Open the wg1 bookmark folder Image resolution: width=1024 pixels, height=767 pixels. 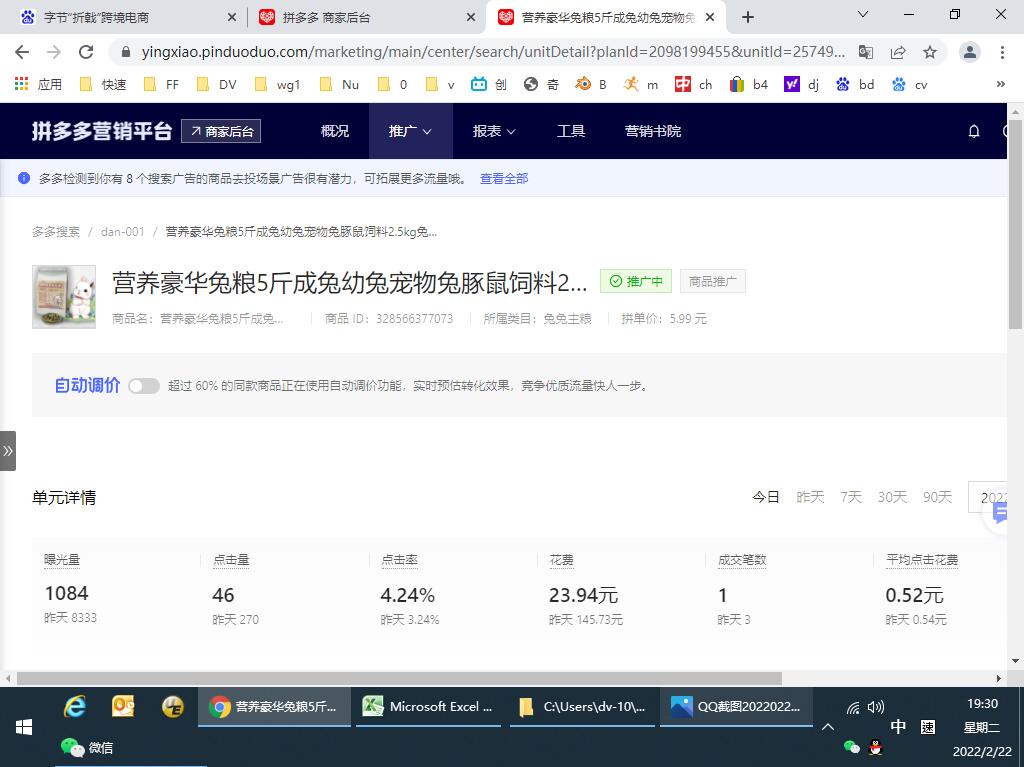(278, 84)
